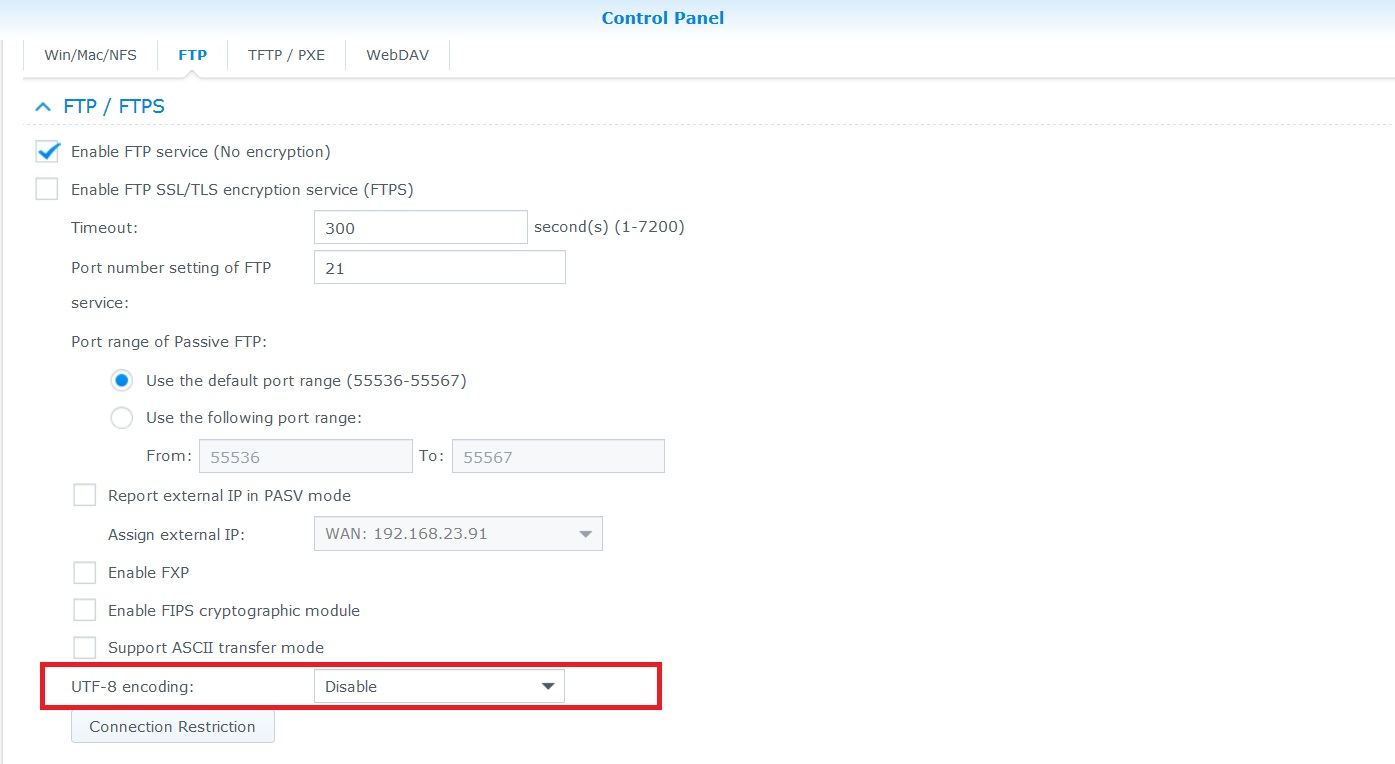Switch to the WebDAV tab
The height and width of the screenshot is (764, 1395).
[397, 55]
